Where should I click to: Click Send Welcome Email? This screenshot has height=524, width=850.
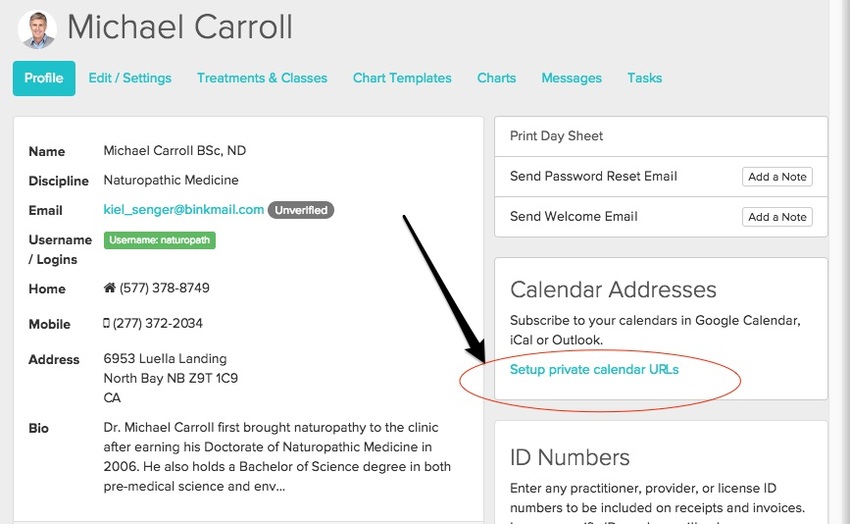573,216
